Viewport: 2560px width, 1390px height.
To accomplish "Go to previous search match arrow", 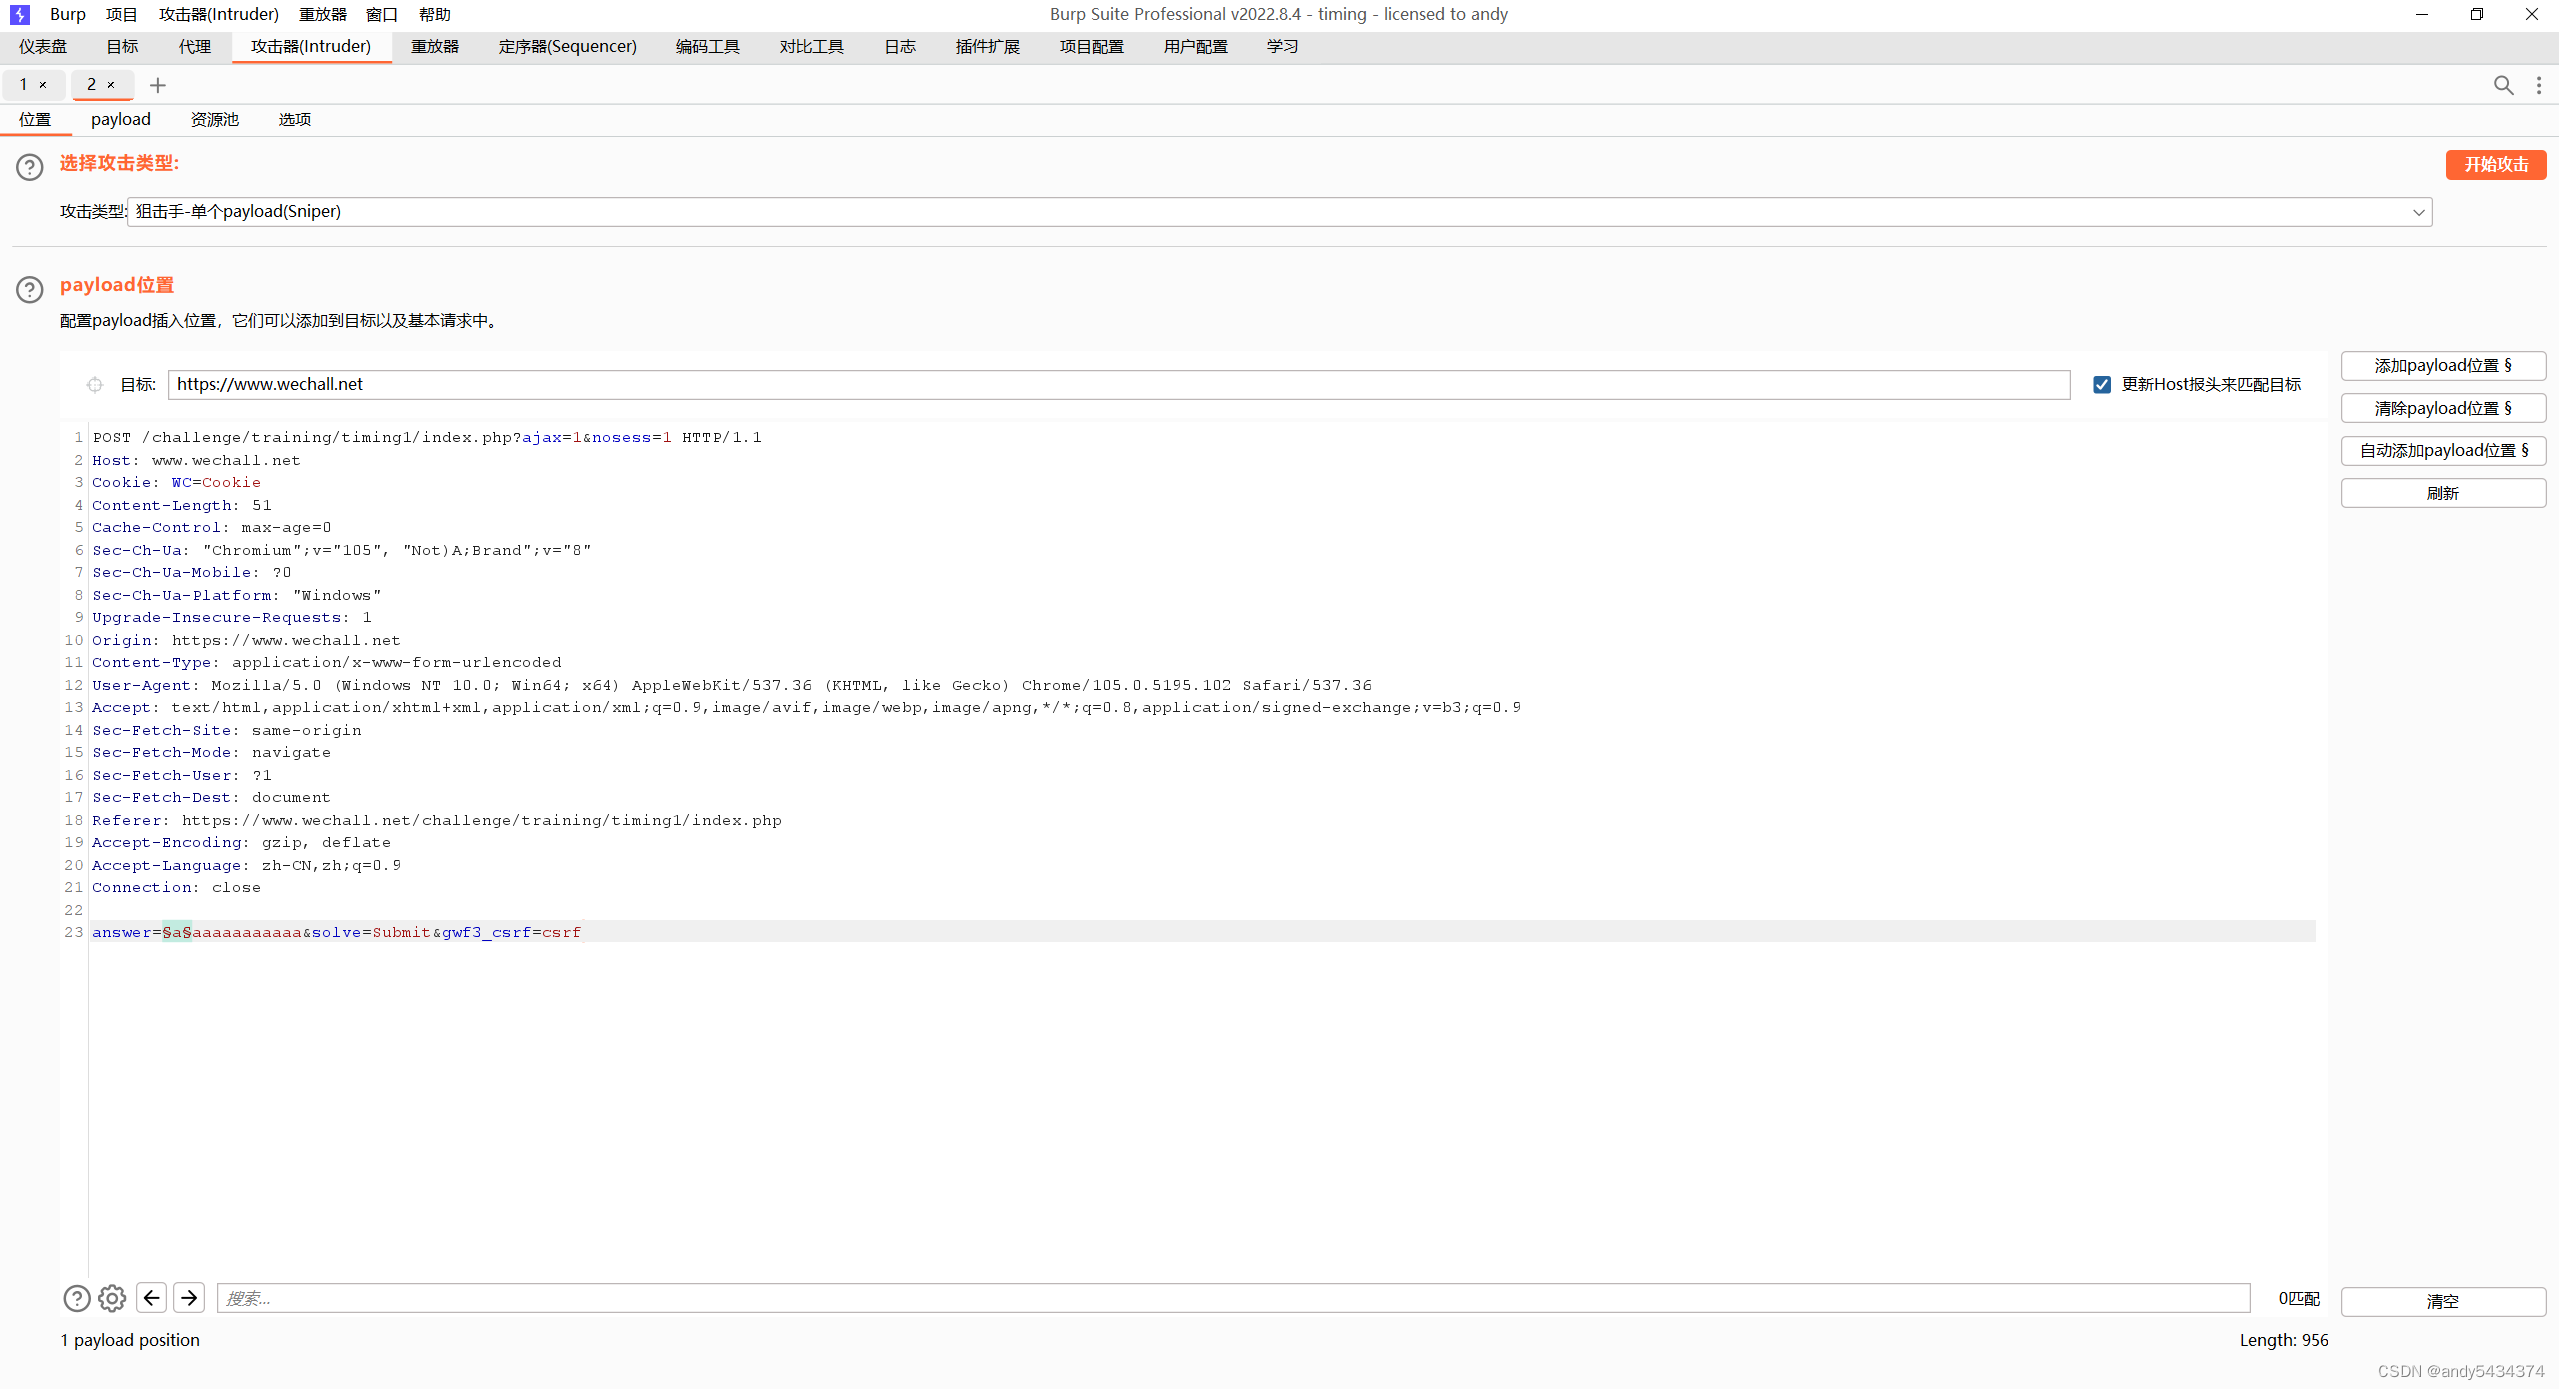I will click(x=152, y=1298).
